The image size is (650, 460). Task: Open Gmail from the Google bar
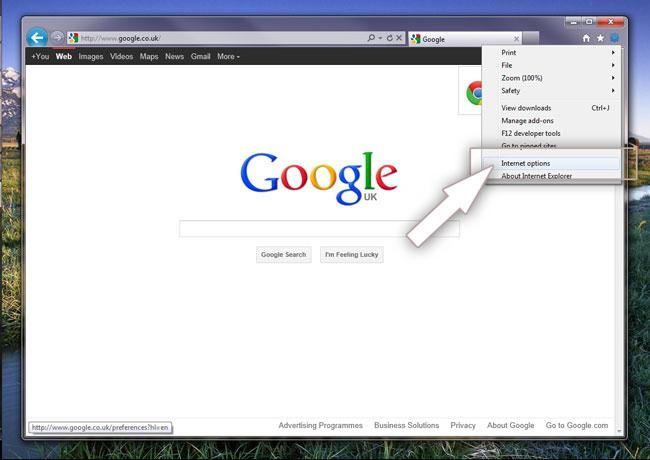coord(201,56)
